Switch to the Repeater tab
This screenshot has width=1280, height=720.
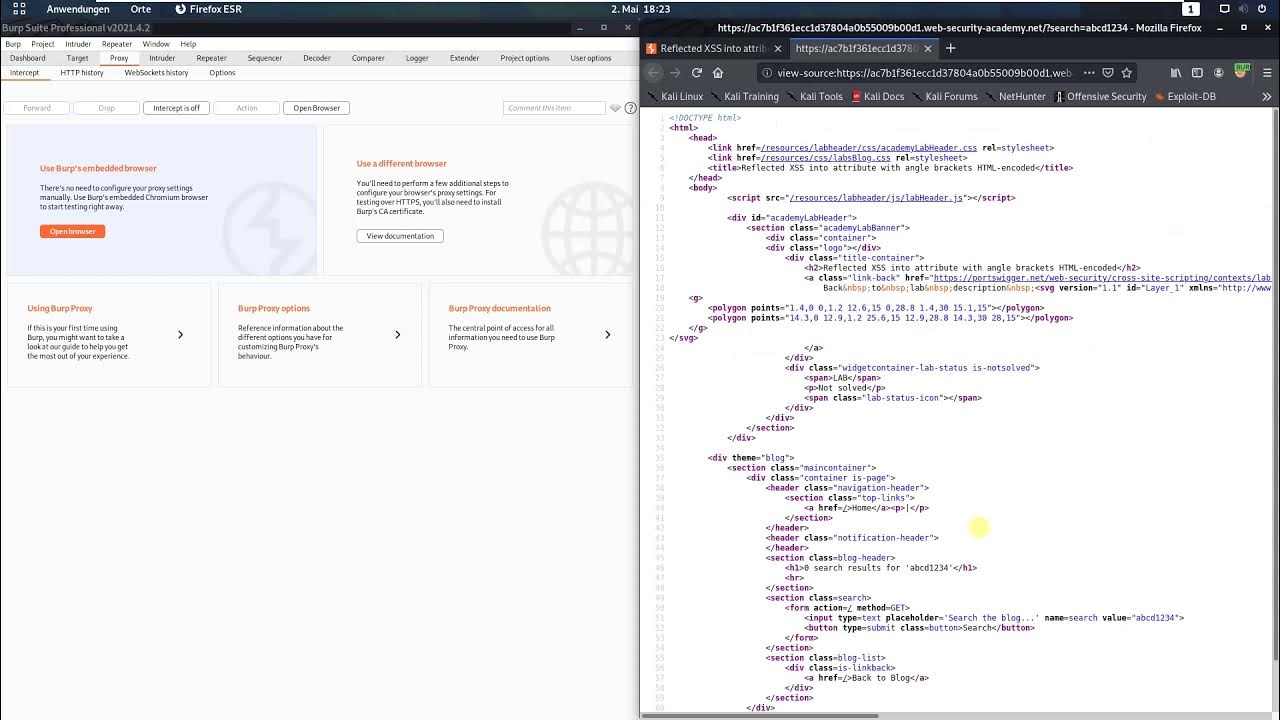(211, 58)
